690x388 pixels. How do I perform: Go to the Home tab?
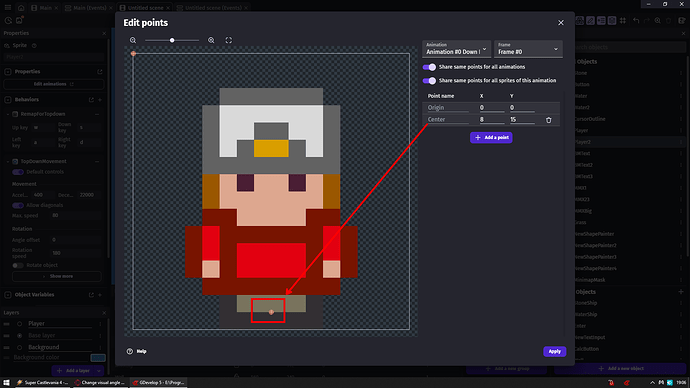[21, 8]
